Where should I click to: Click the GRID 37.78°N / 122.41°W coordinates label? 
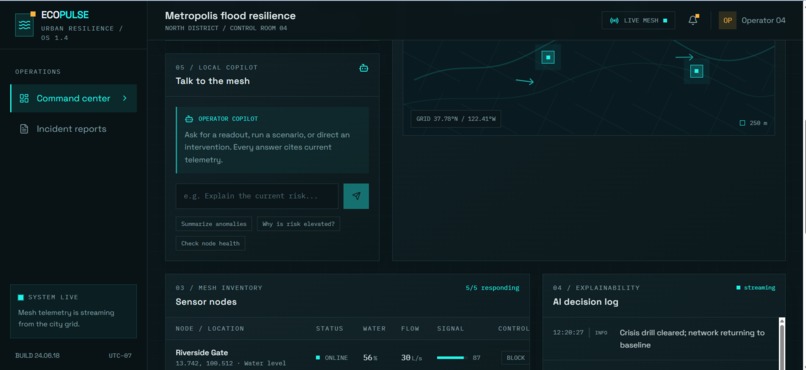[x=456, y=119]
